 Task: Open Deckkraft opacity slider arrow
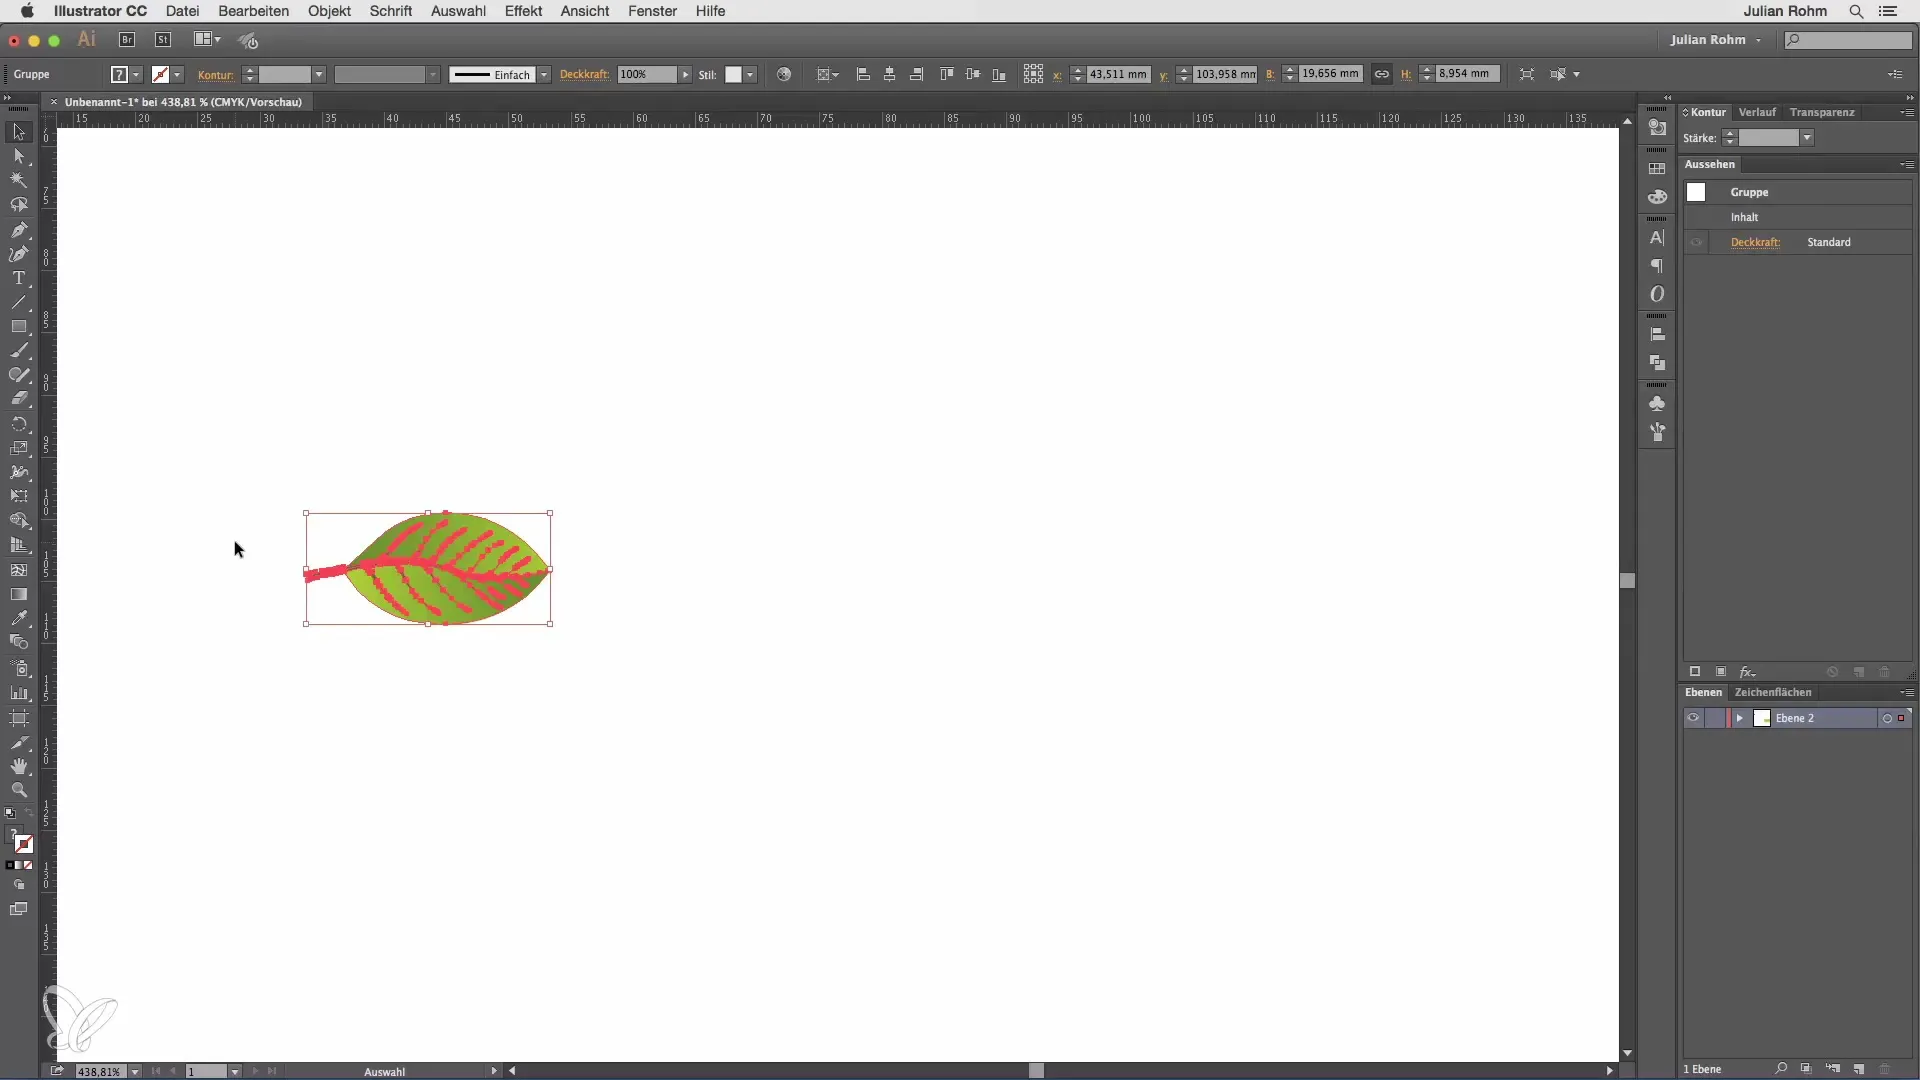pyautogui.click(x=685, y=75)
